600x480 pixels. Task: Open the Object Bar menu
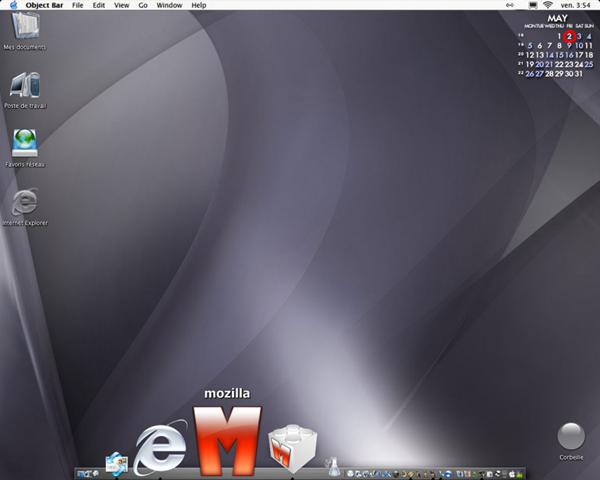pyautogui.click(x=44, y=5)
